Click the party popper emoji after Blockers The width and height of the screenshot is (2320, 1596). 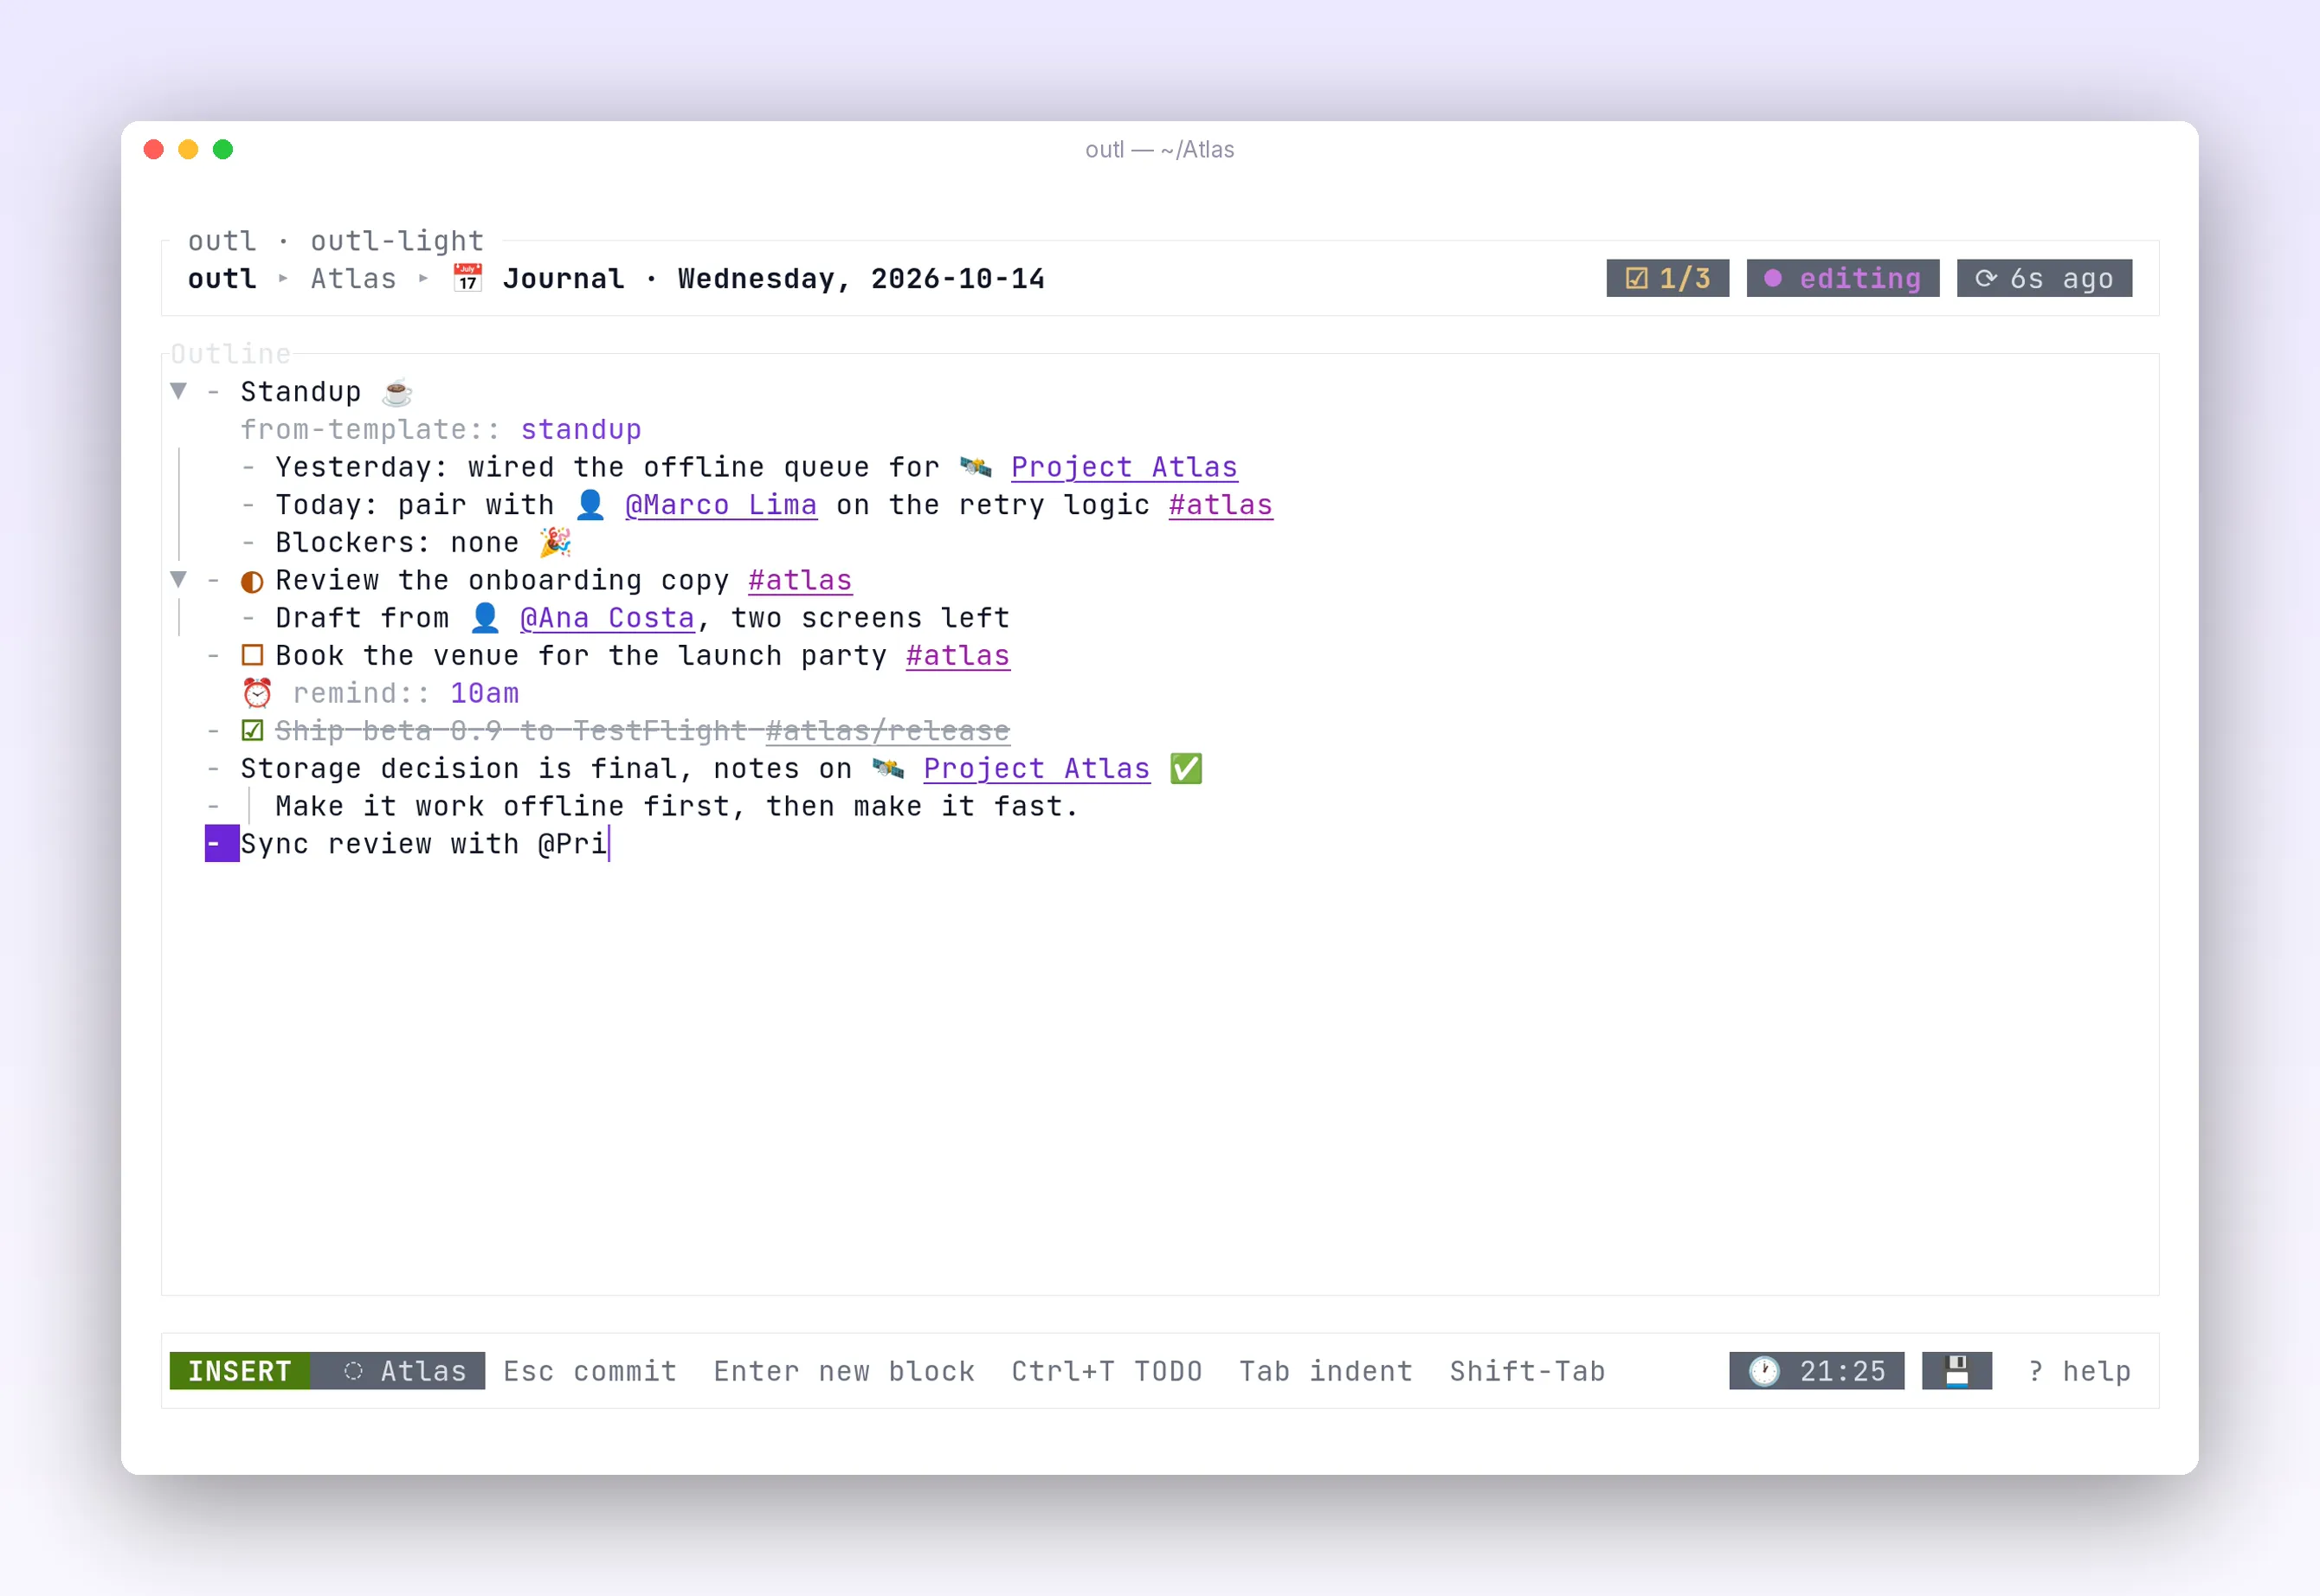click(555, 543)
